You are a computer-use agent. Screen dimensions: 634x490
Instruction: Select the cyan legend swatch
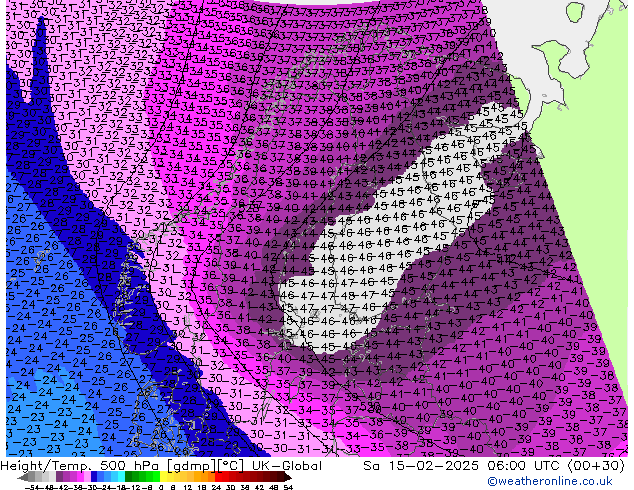point(121,477)
